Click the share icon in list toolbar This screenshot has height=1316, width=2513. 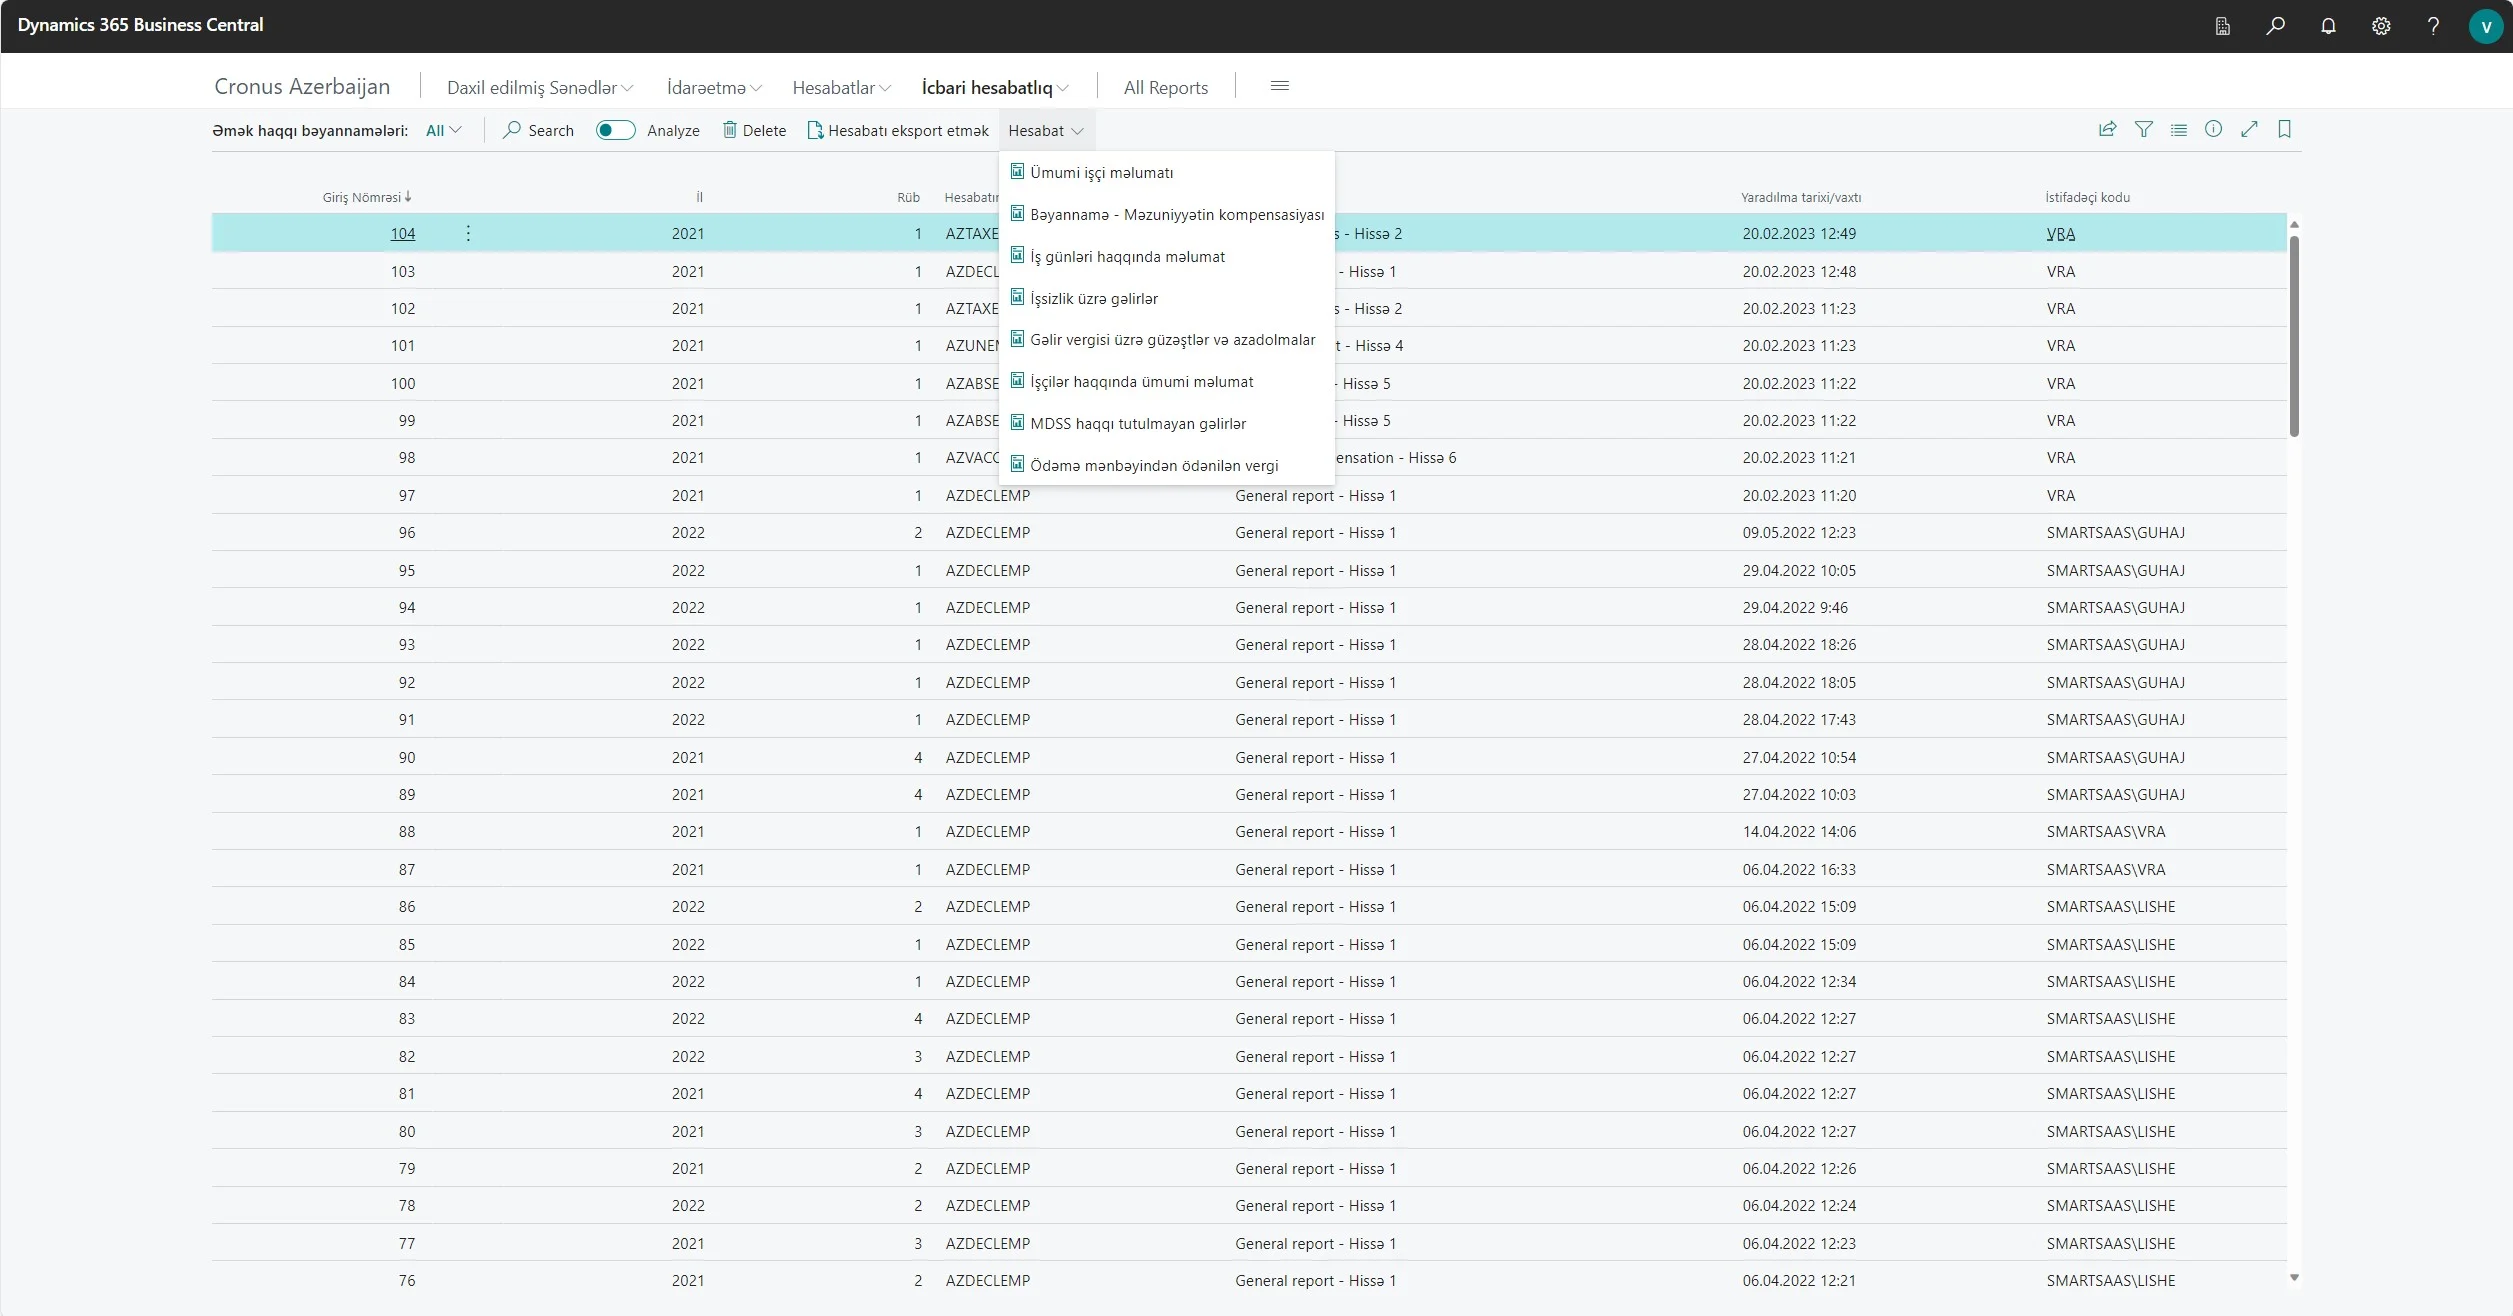[2107, 129]
